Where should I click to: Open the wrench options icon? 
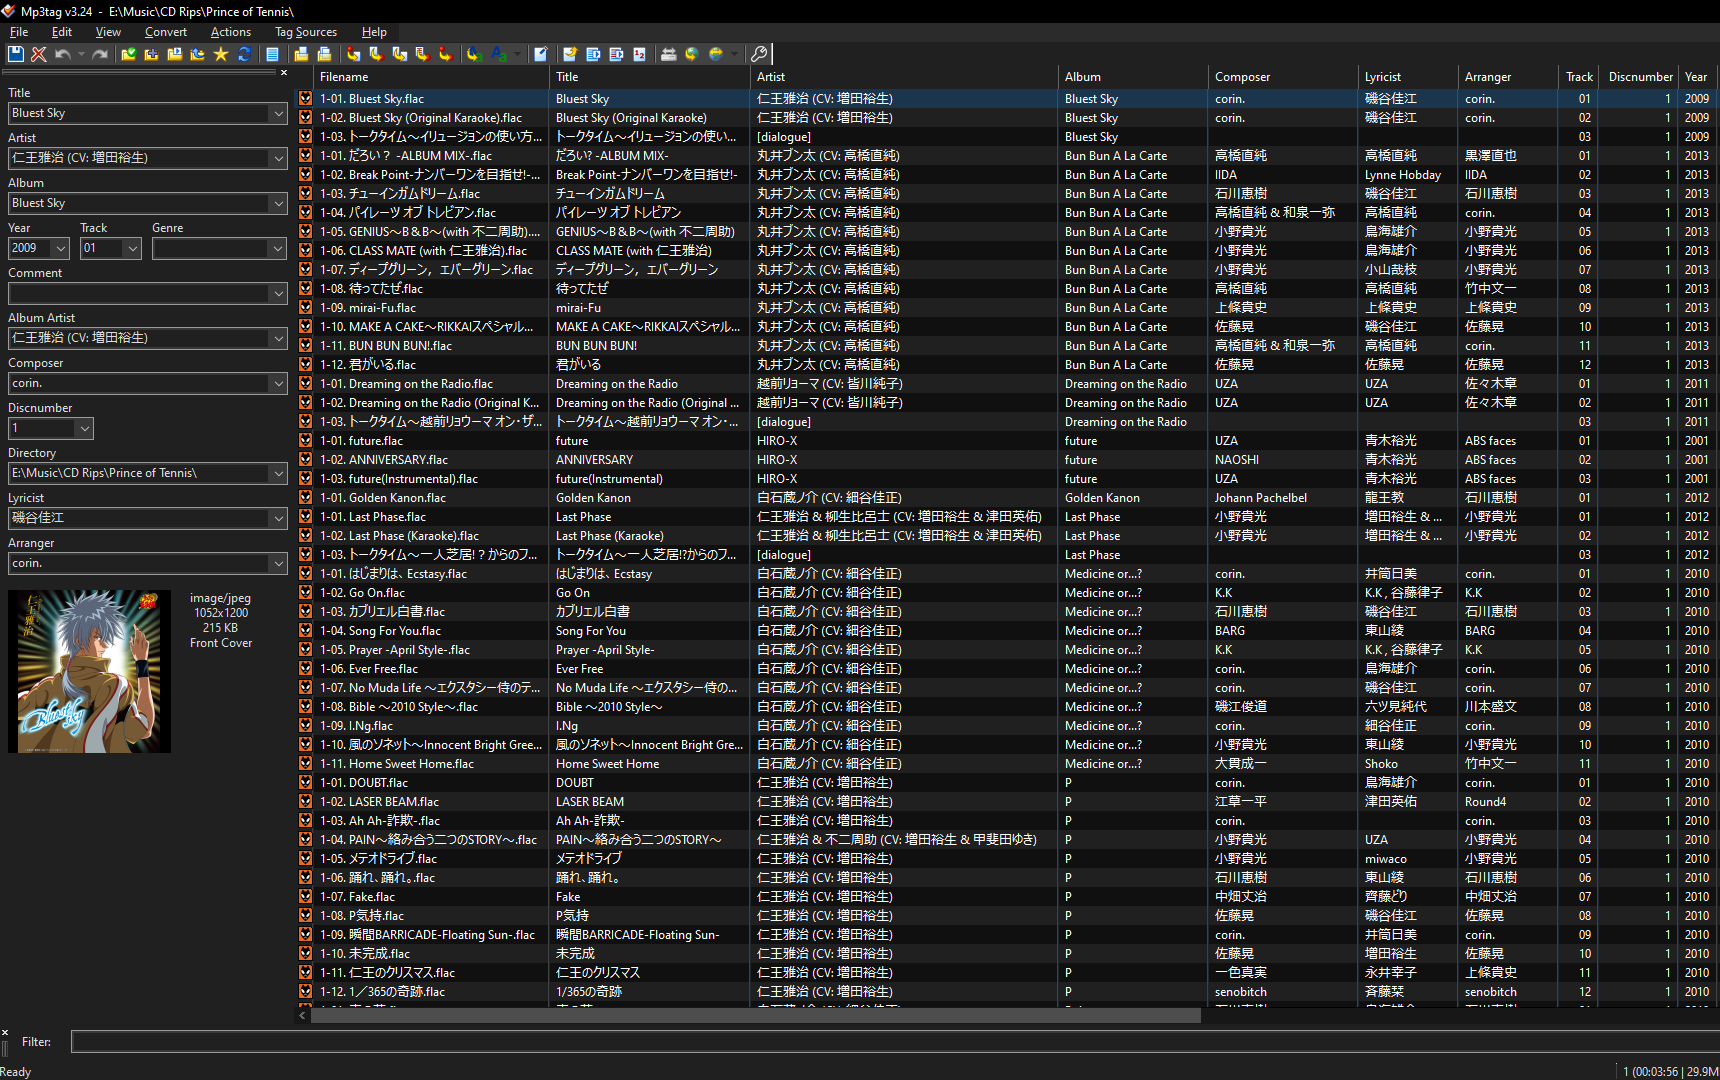point(759,54)
